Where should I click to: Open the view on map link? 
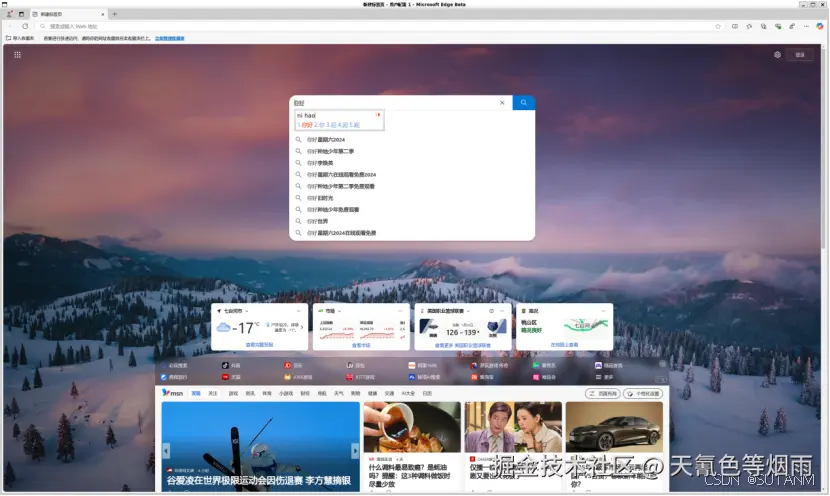click(x=564, y=345)
